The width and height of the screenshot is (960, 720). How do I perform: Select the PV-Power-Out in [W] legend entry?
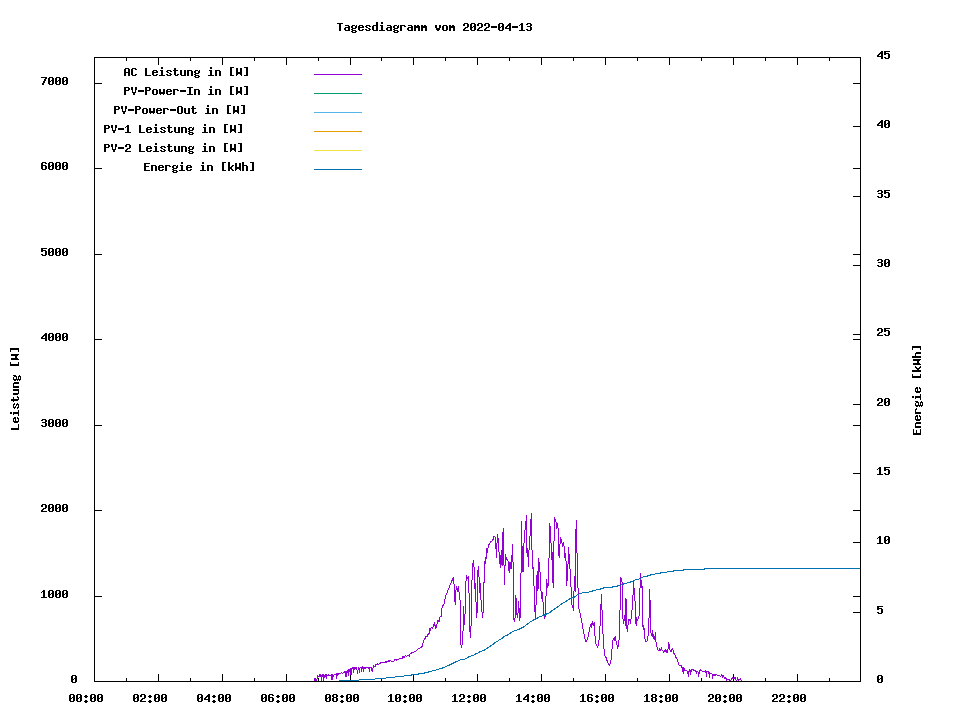(180, 110)
